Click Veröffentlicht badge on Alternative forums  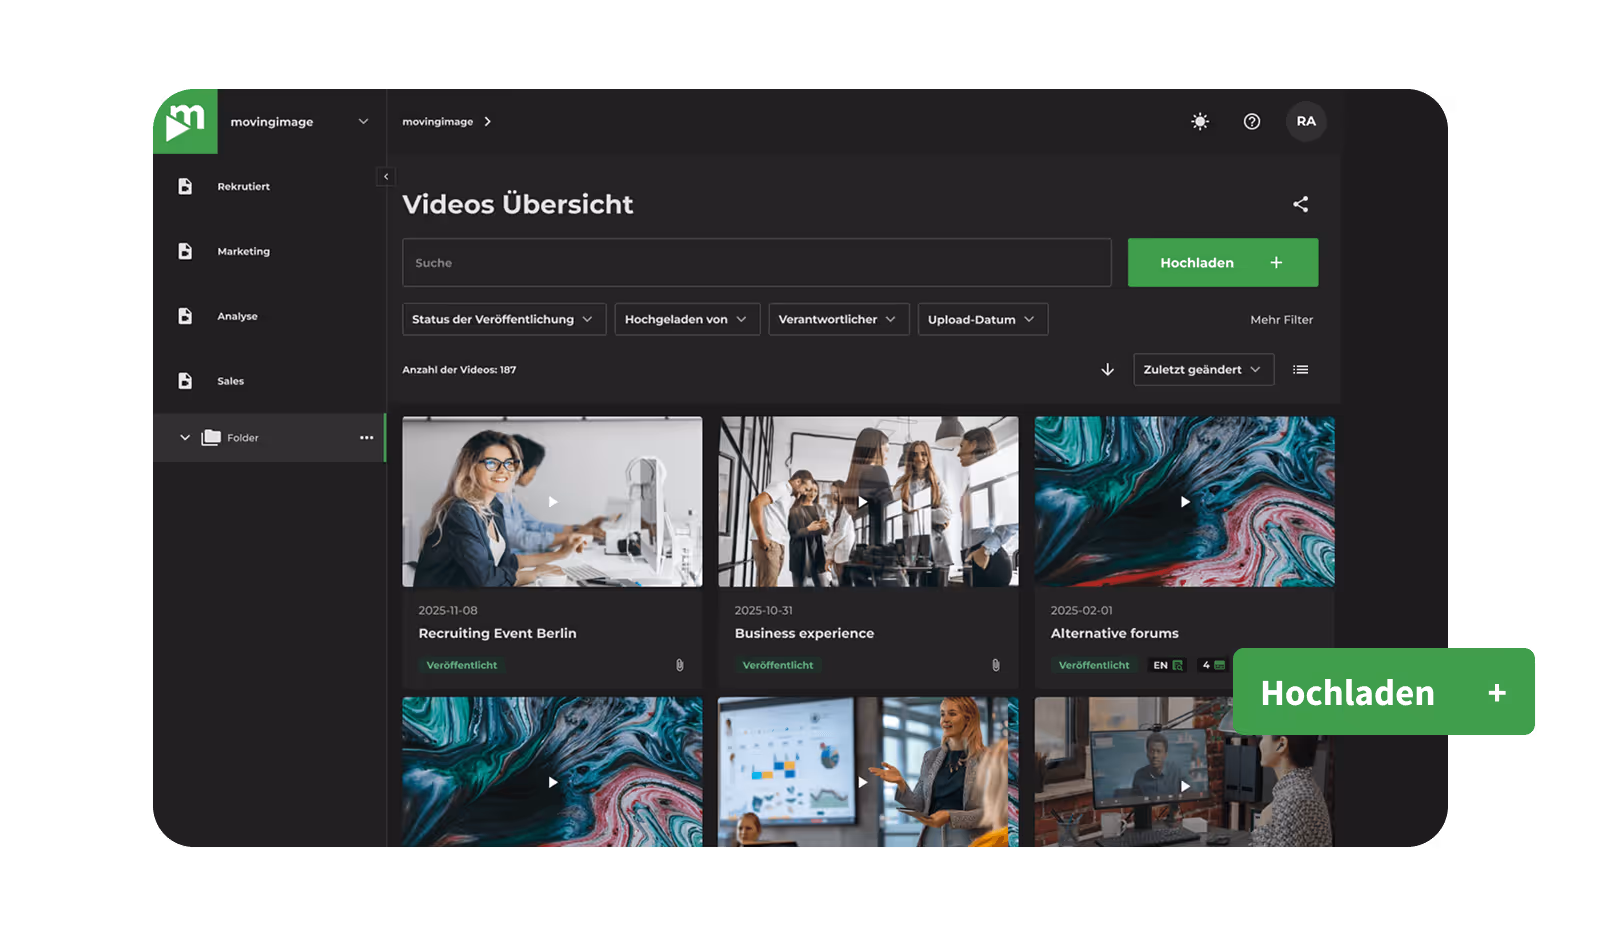tap(1094, 665)
